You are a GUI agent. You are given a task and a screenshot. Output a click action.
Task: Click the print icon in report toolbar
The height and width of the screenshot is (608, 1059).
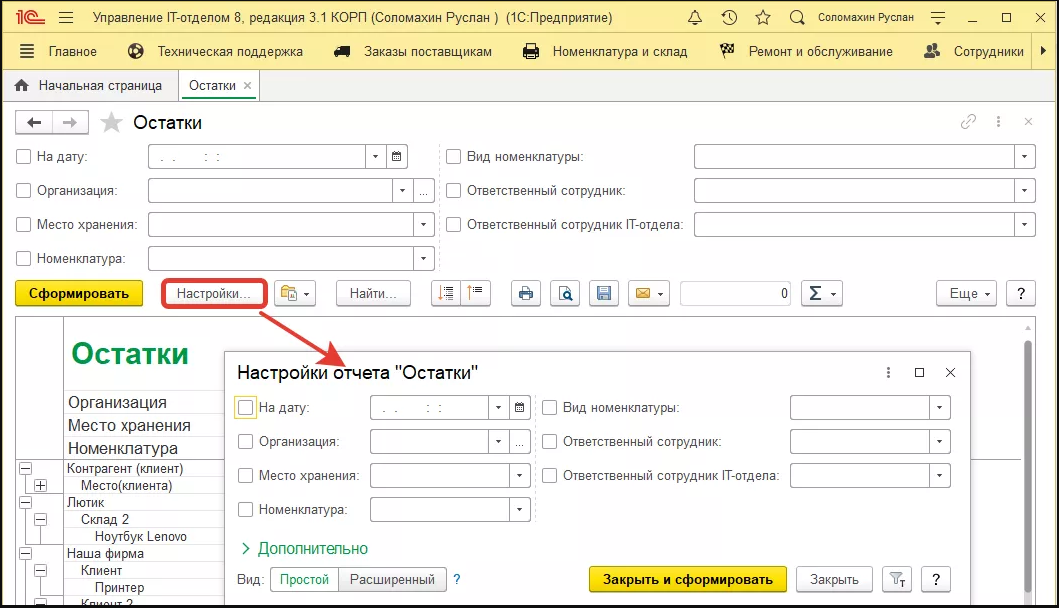(526, 293)
